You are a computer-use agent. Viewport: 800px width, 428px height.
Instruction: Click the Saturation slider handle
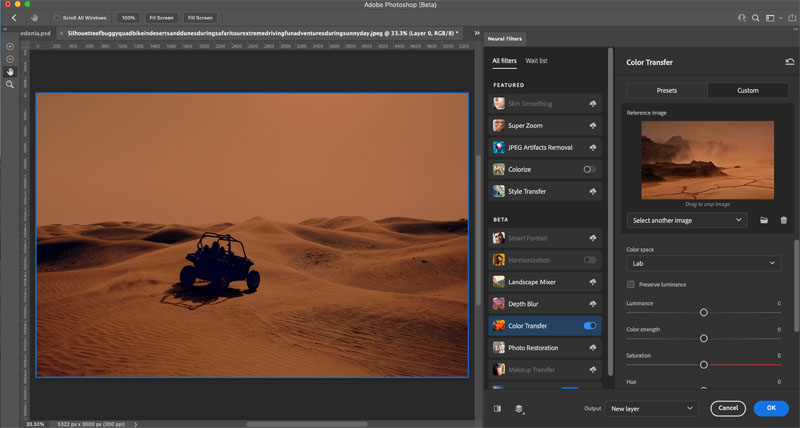(x=704, y=365)
